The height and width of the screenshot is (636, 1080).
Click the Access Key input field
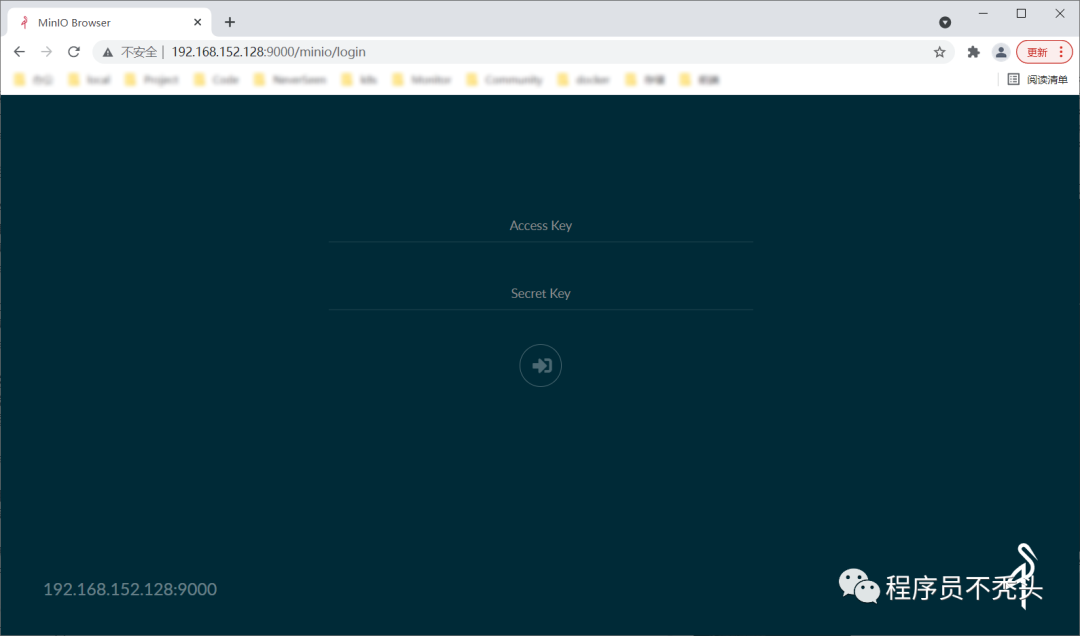(x=541, y=226)
